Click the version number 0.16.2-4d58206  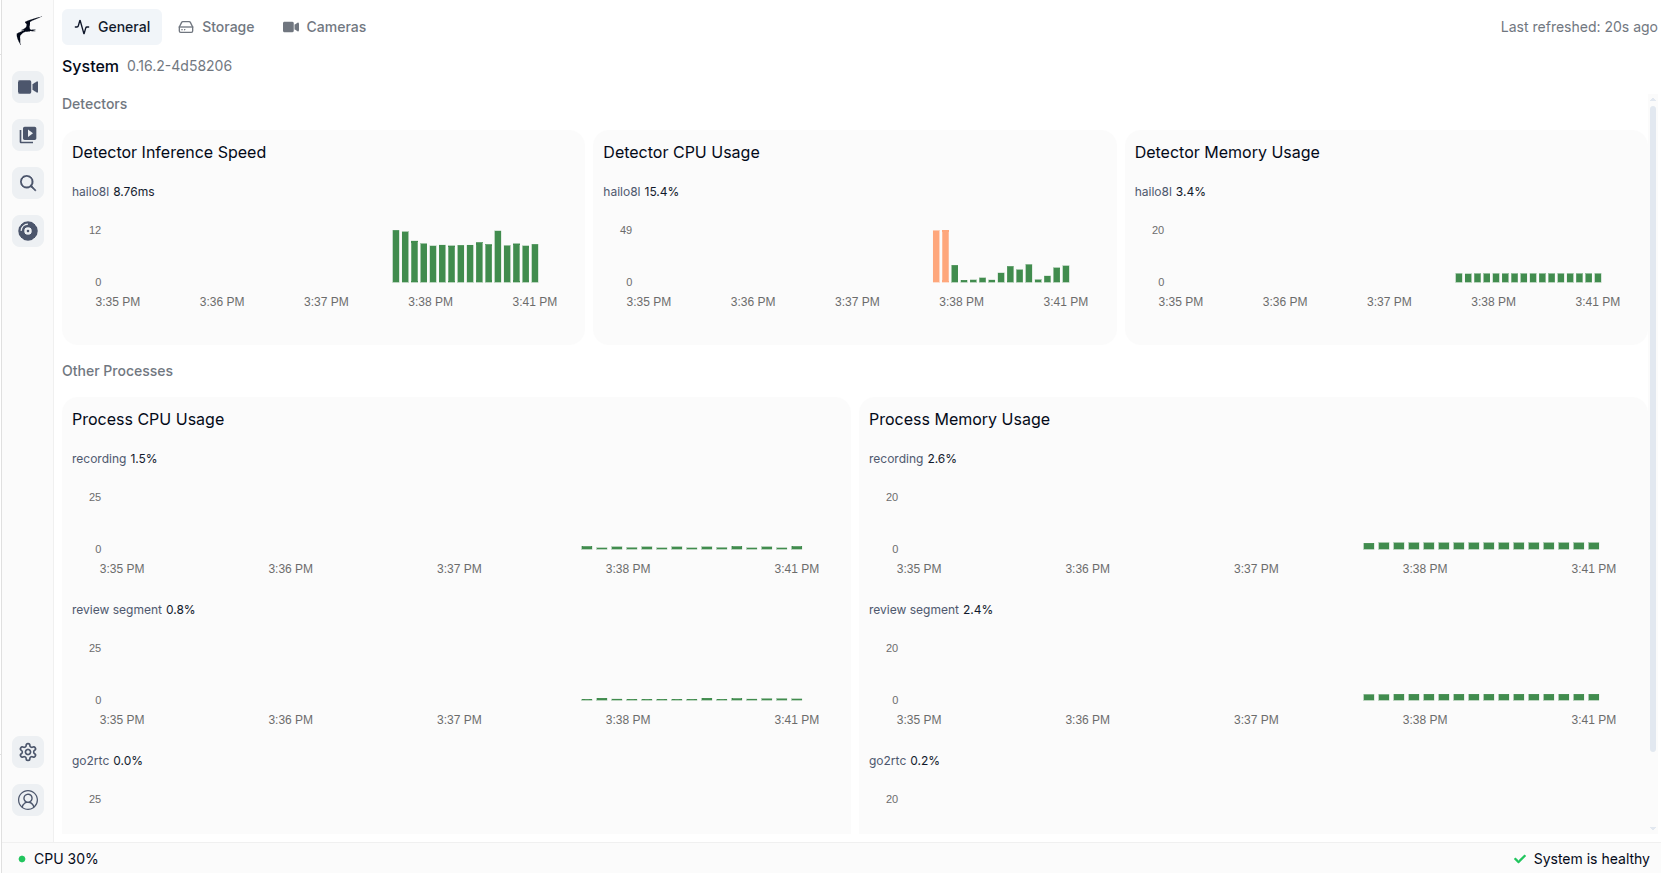pyautogui.click(x=179, y=66)
